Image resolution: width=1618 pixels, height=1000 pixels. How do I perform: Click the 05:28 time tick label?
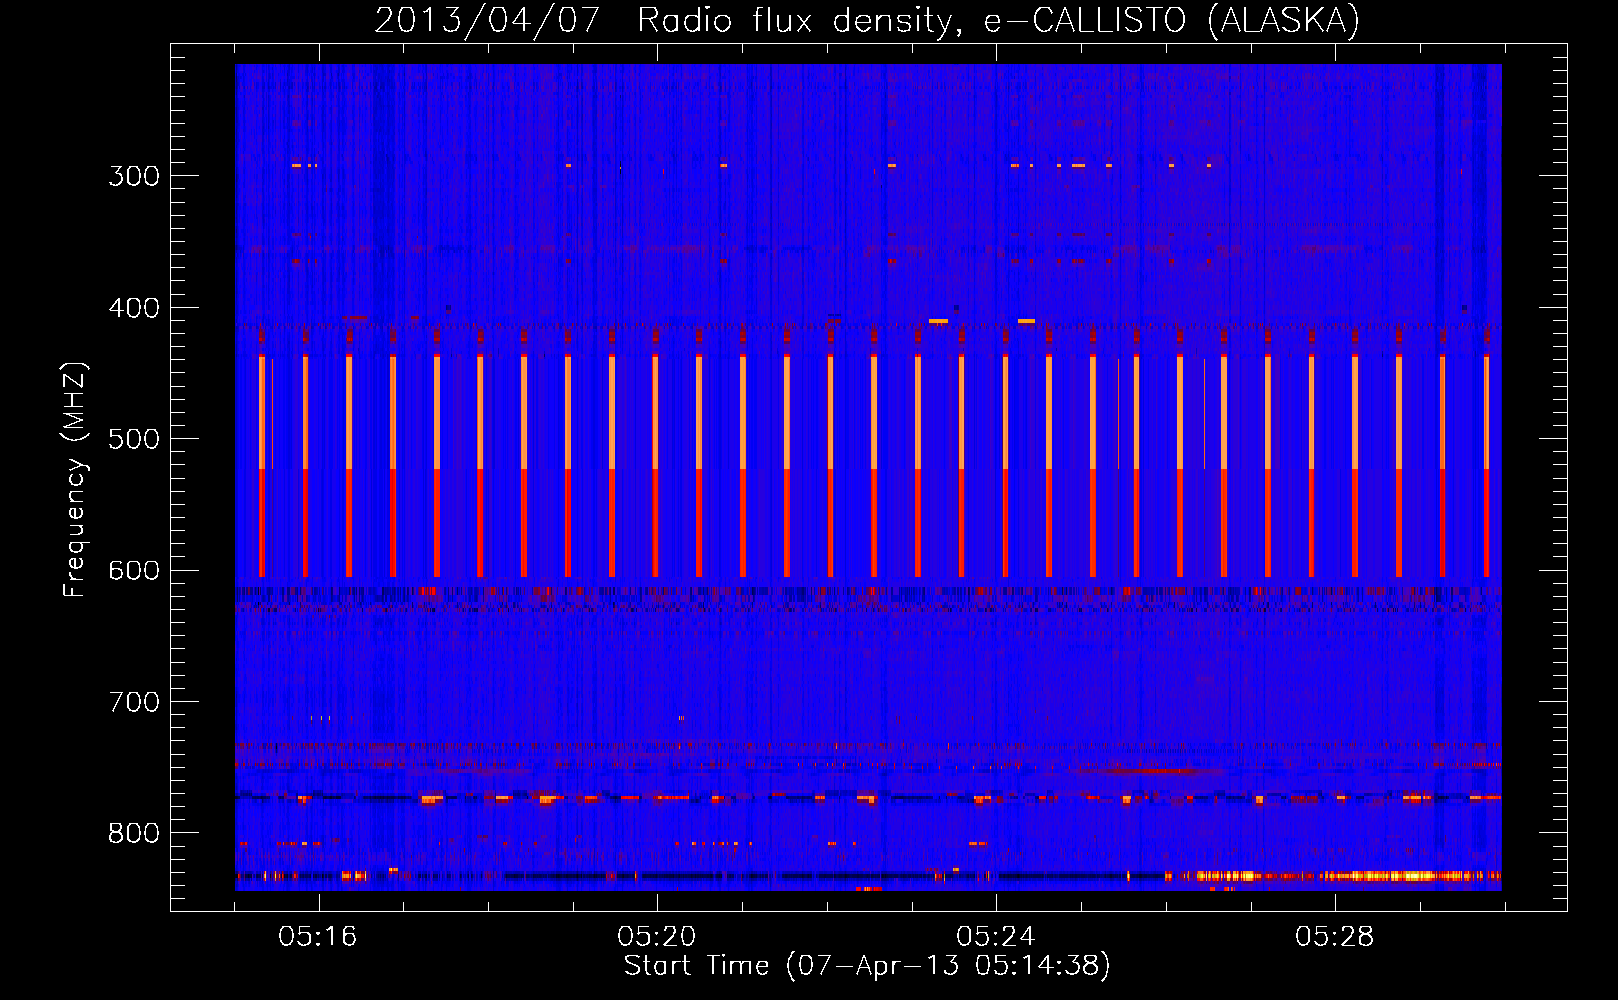(x=1334, y=937)
